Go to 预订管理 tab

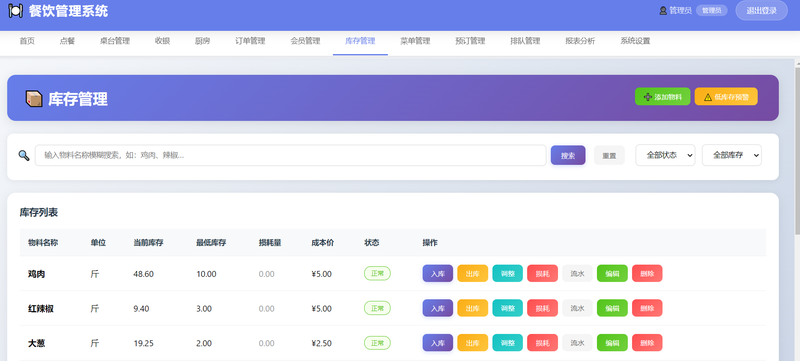(x=470, y=41)
